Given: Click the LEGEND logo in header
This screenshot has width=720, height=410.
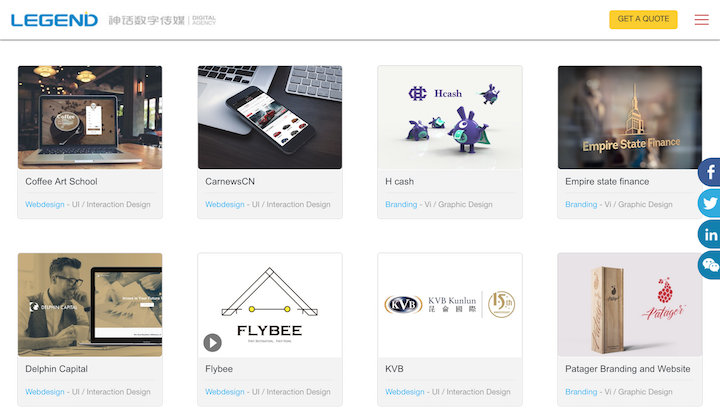Looking at the screenshot, I should (x=54, y=20).
